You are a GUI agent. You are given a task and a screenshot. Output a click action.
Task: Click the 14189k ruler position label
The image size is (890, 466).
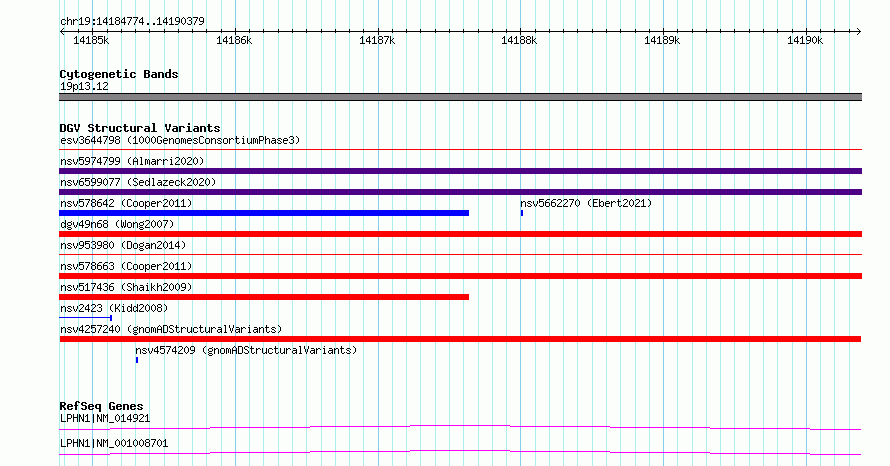(x=662, y=40)
